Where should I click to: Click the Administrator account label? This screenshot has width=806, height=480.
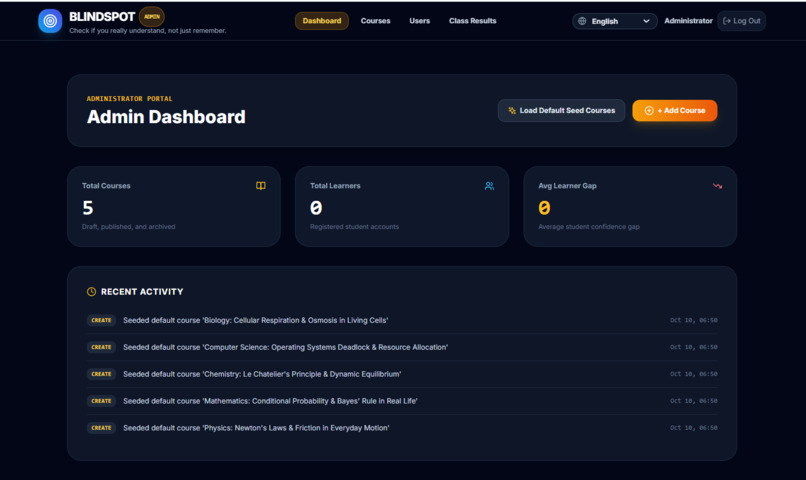(x=688, y=21)
